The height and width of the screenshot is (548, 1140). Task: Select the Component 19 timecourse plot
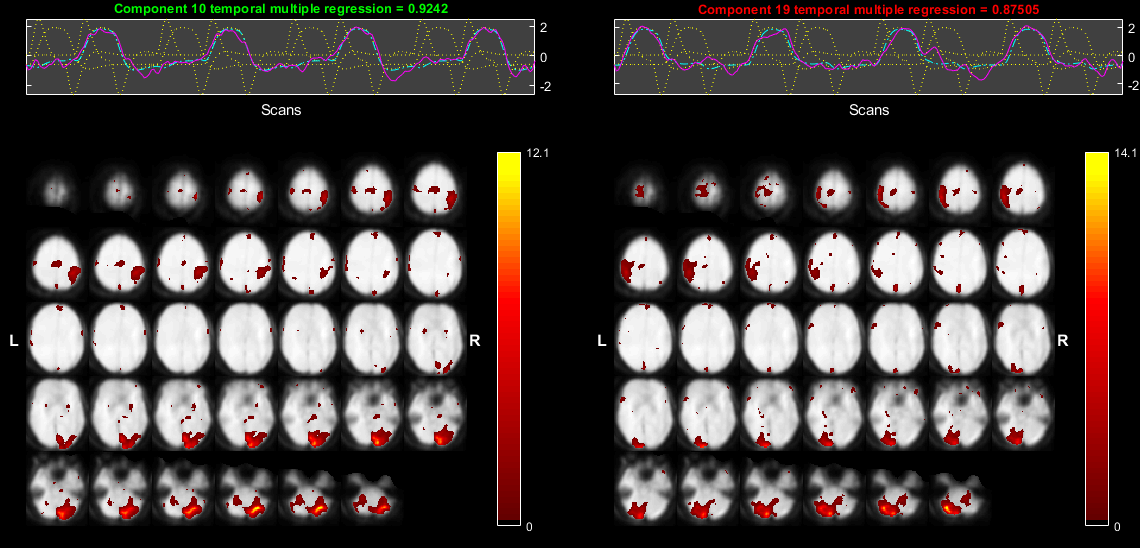(x=869, y=57)
